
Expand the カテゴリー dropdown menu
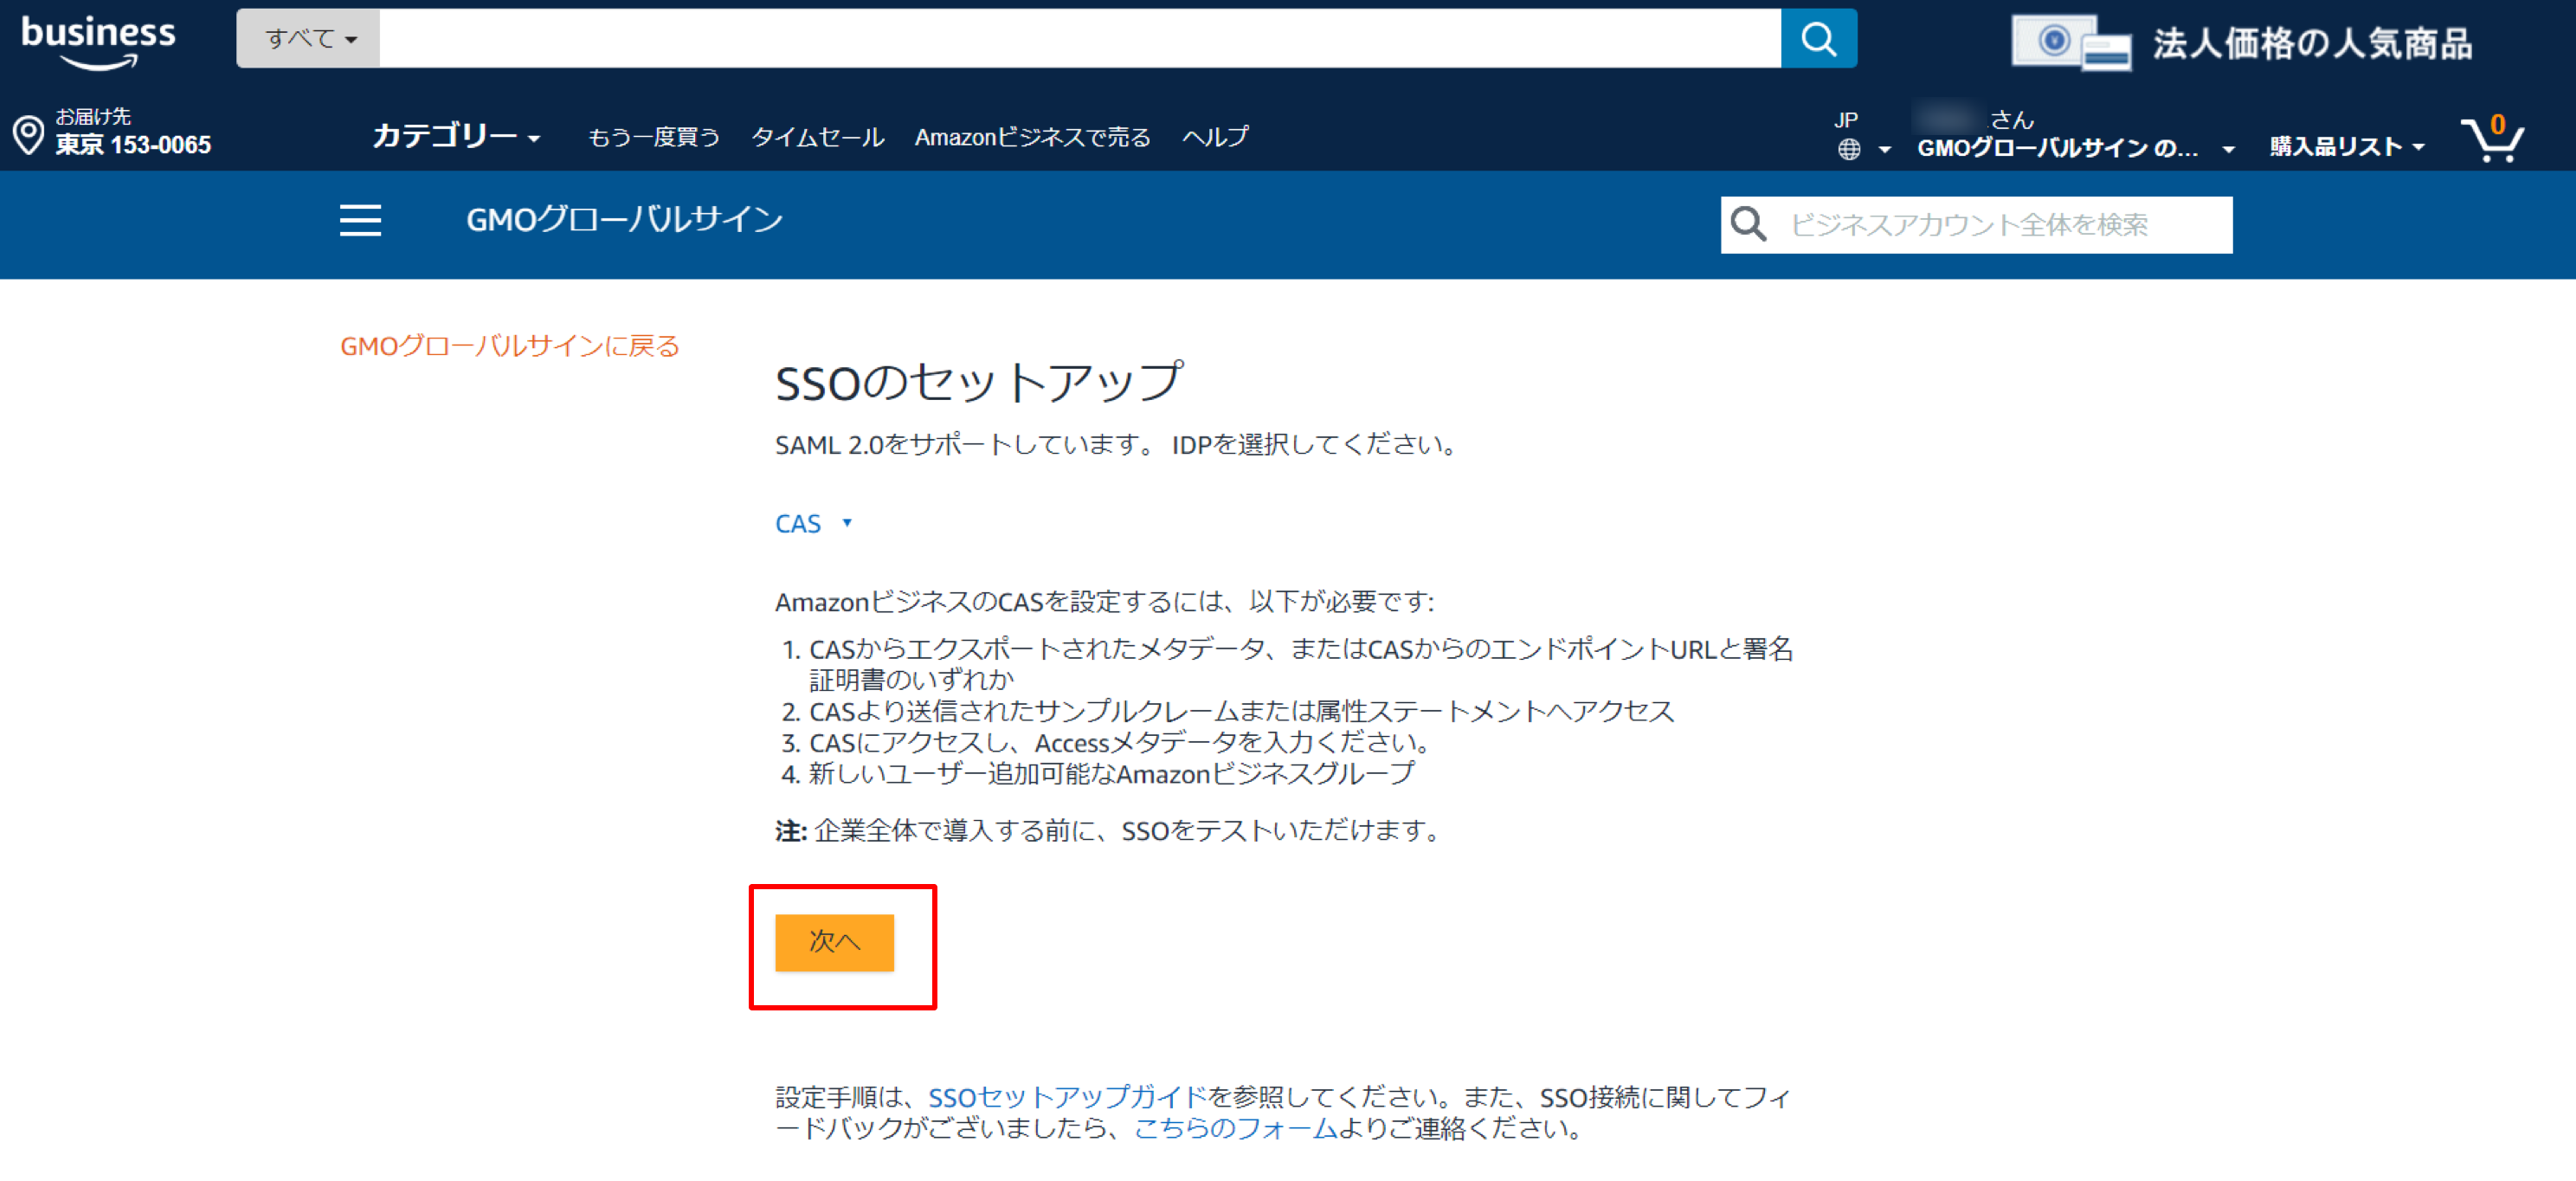(x=456, y=135)
